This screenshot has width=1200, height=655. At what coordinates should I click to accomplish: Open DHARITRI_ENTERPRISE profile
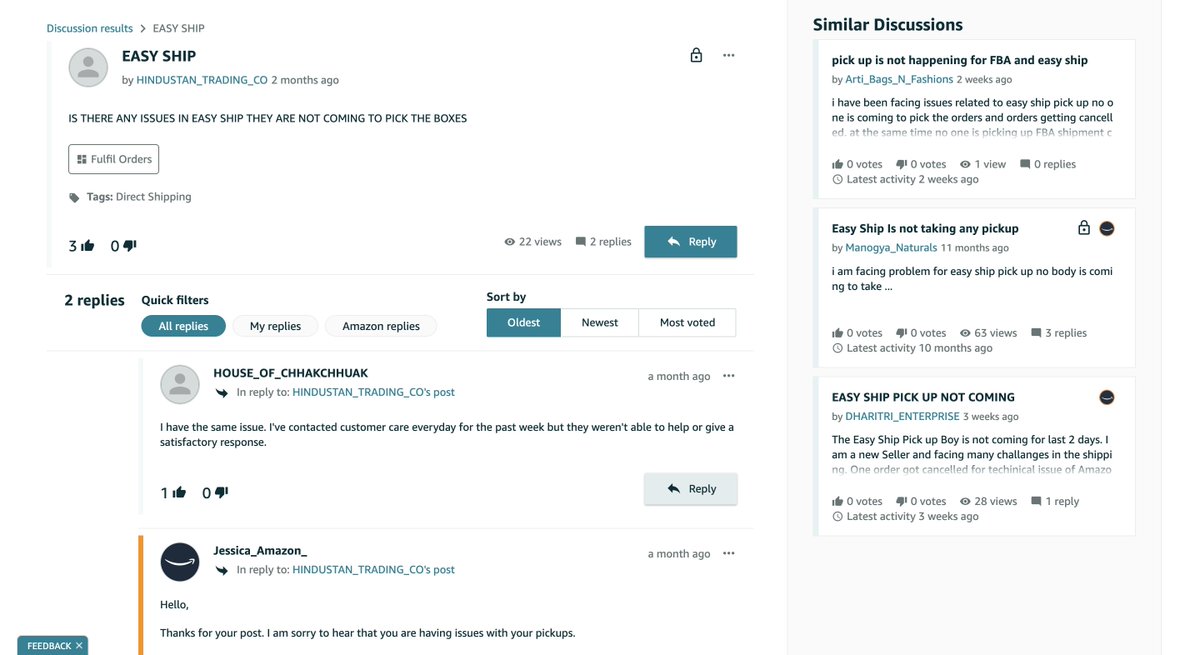tap(902, 417)
